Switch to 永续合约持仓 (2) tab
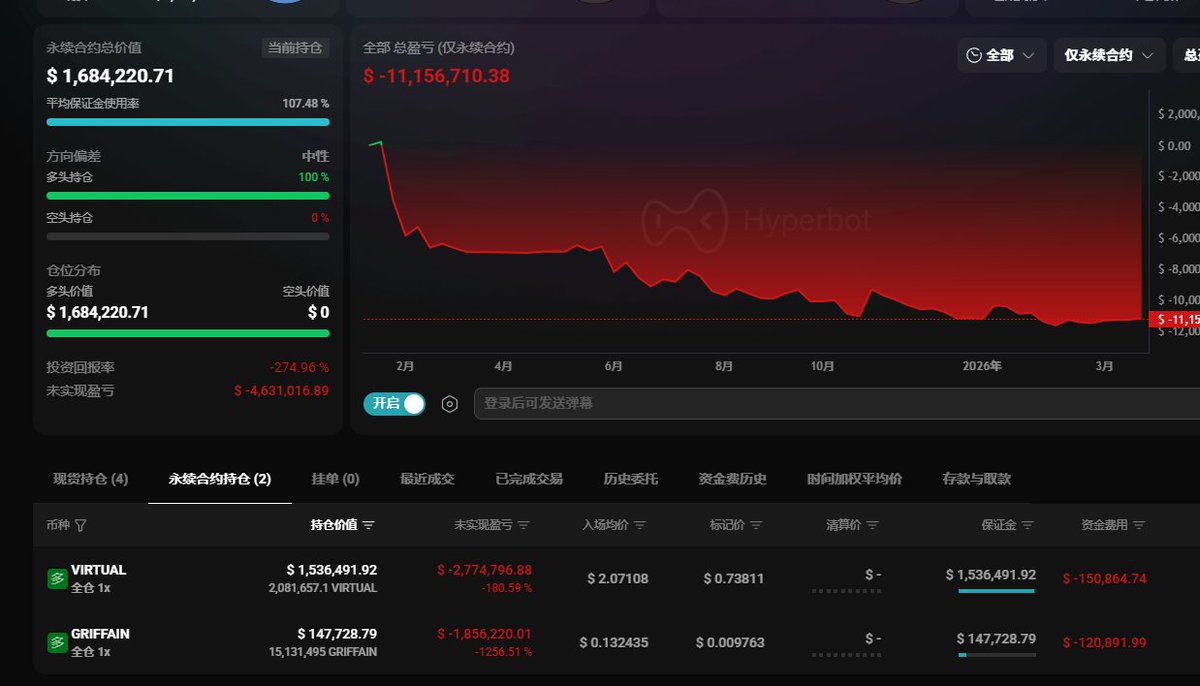The width and height of the screenshot is (1200, 686). [x=220, y=479]
